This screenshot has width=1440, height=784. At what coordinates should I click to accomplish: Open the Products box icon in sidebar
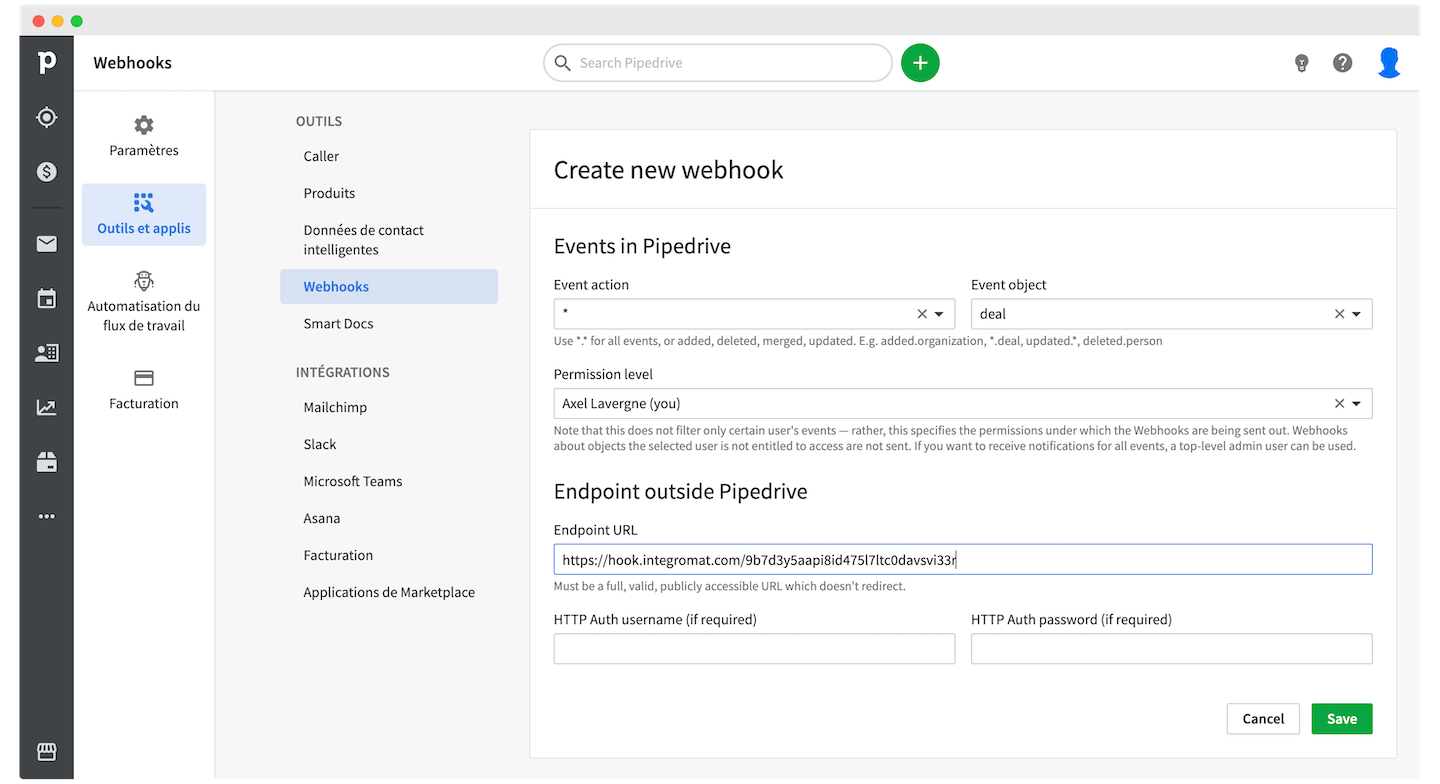tap(46, 461)
